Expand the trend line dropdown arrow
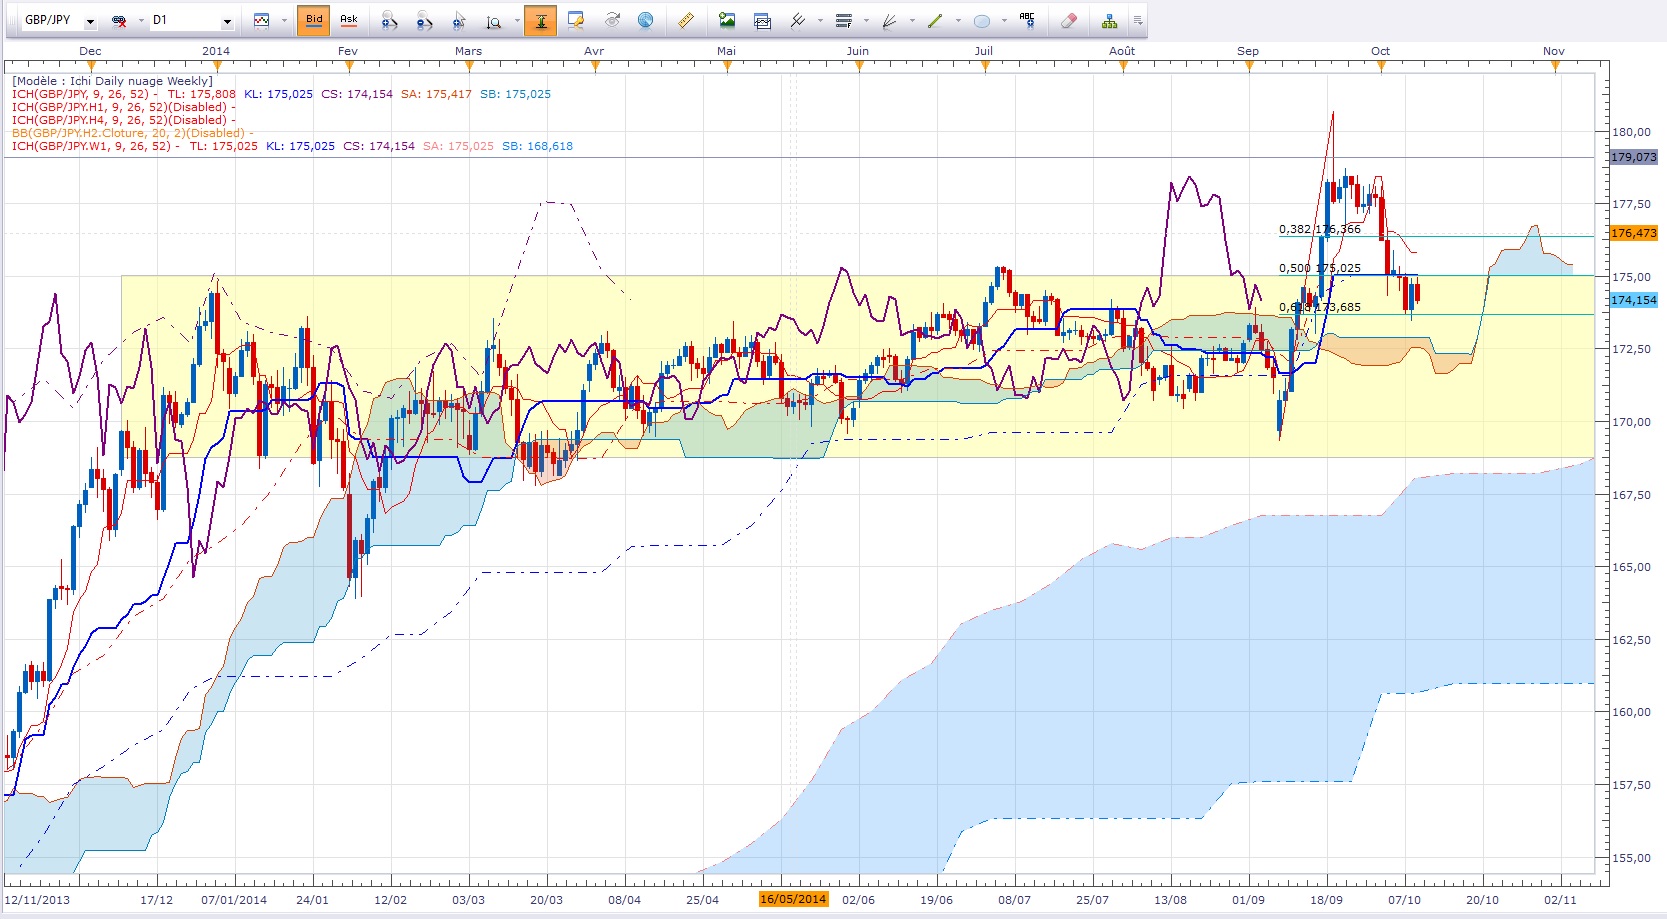 click(x=958, y=21)
